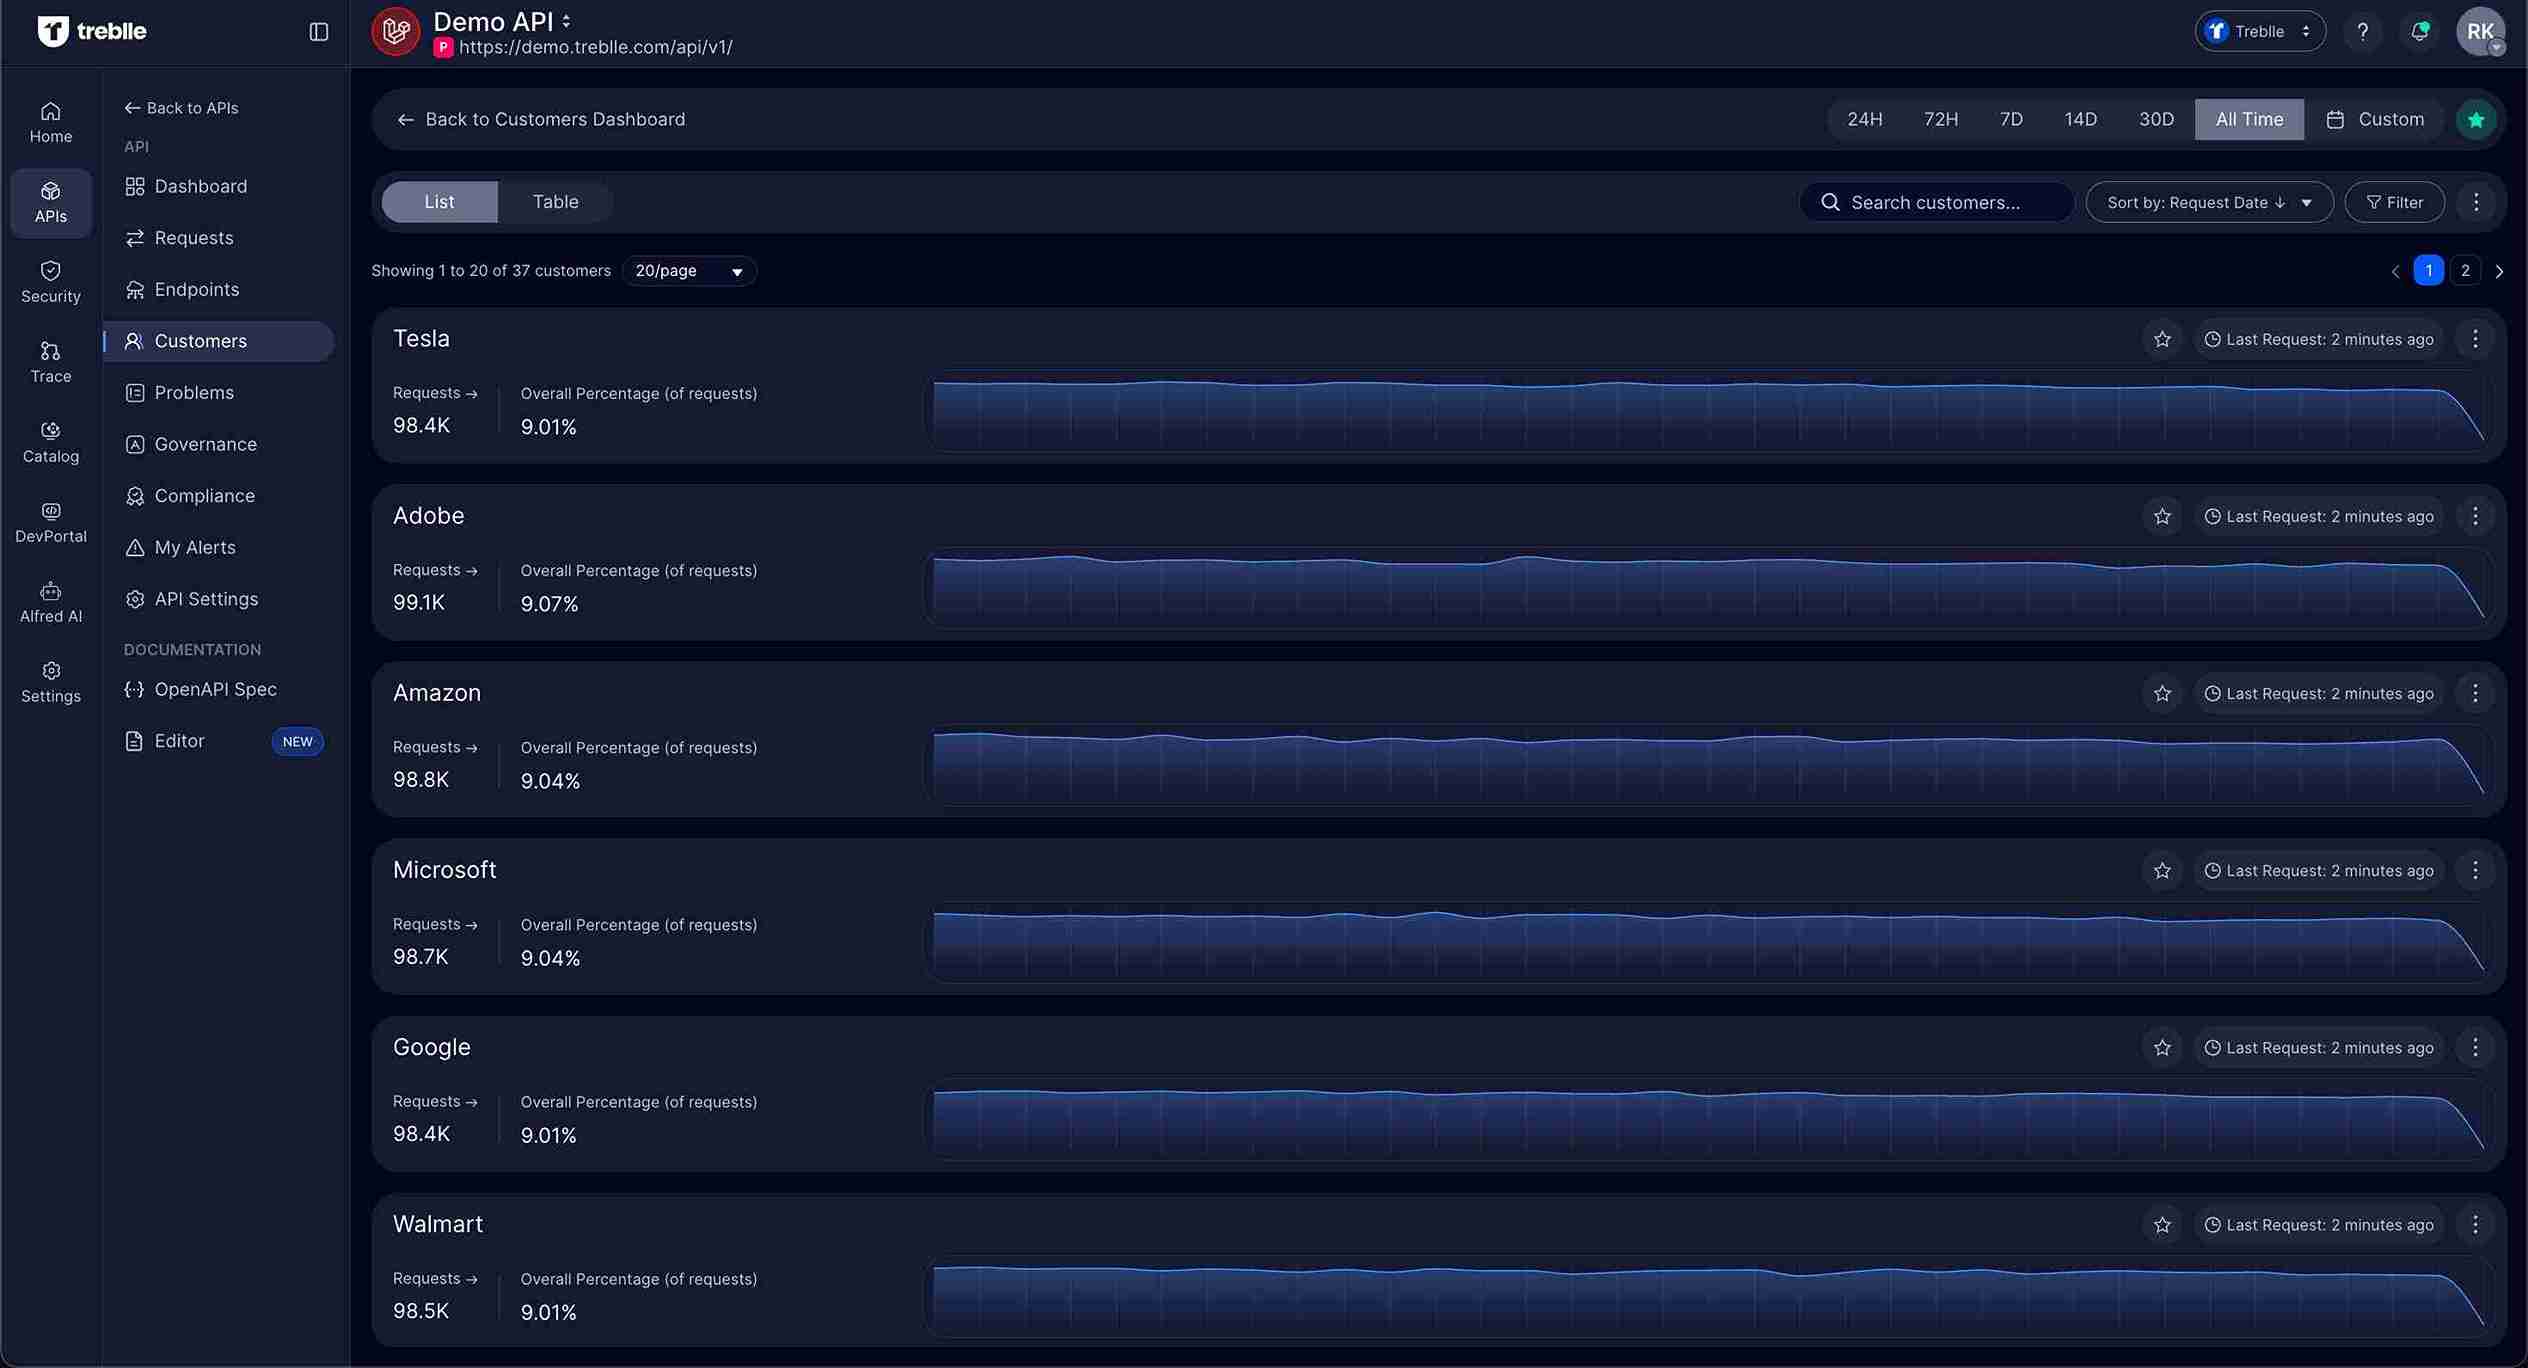The width and height of the screenshot is (2528, 1368).
Task: Go to page 2 of customers
Action: coord(2465,270)
